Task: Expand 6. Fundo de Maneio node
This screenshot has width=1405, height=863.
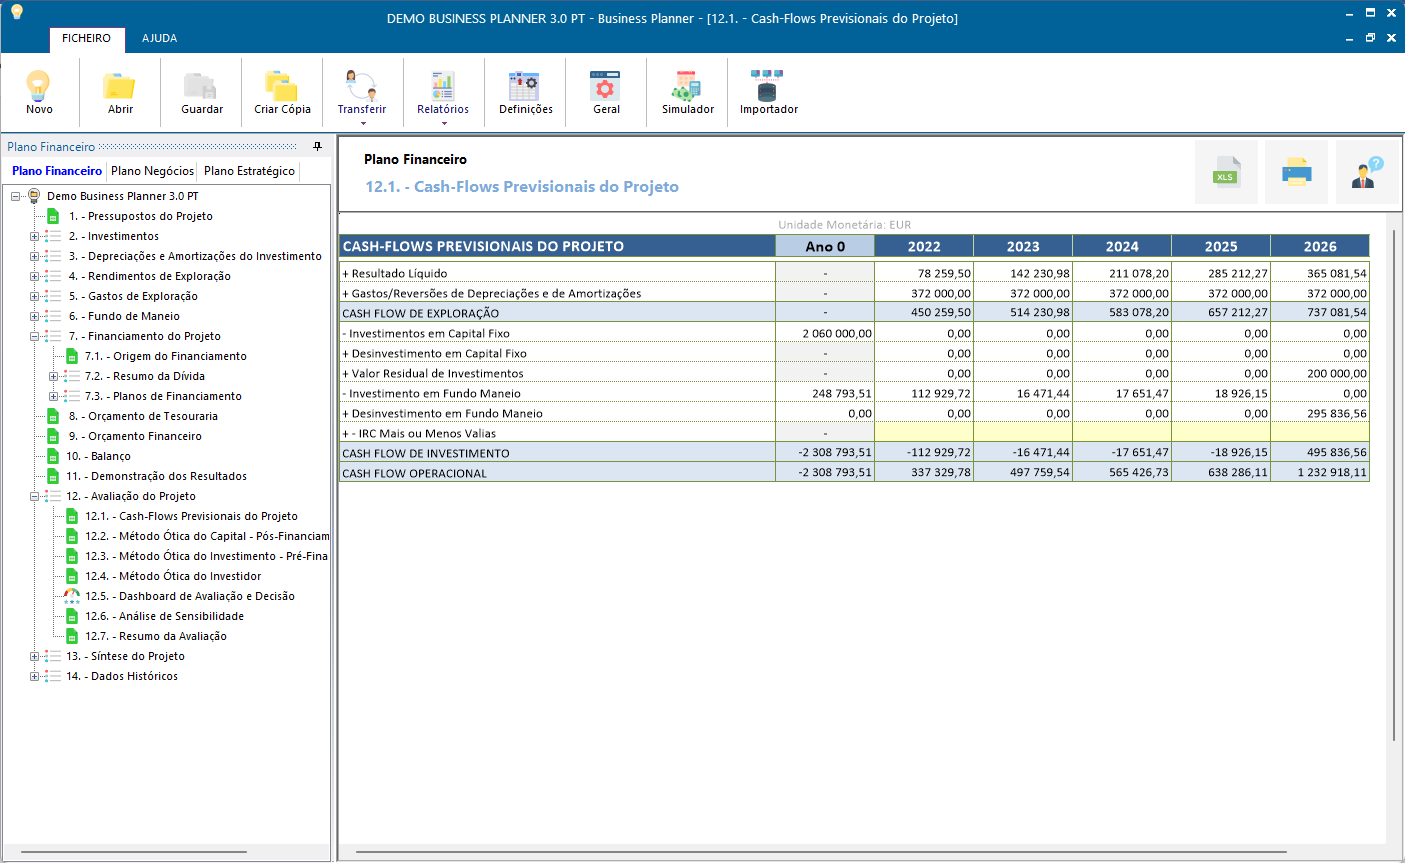Action: 34,317
